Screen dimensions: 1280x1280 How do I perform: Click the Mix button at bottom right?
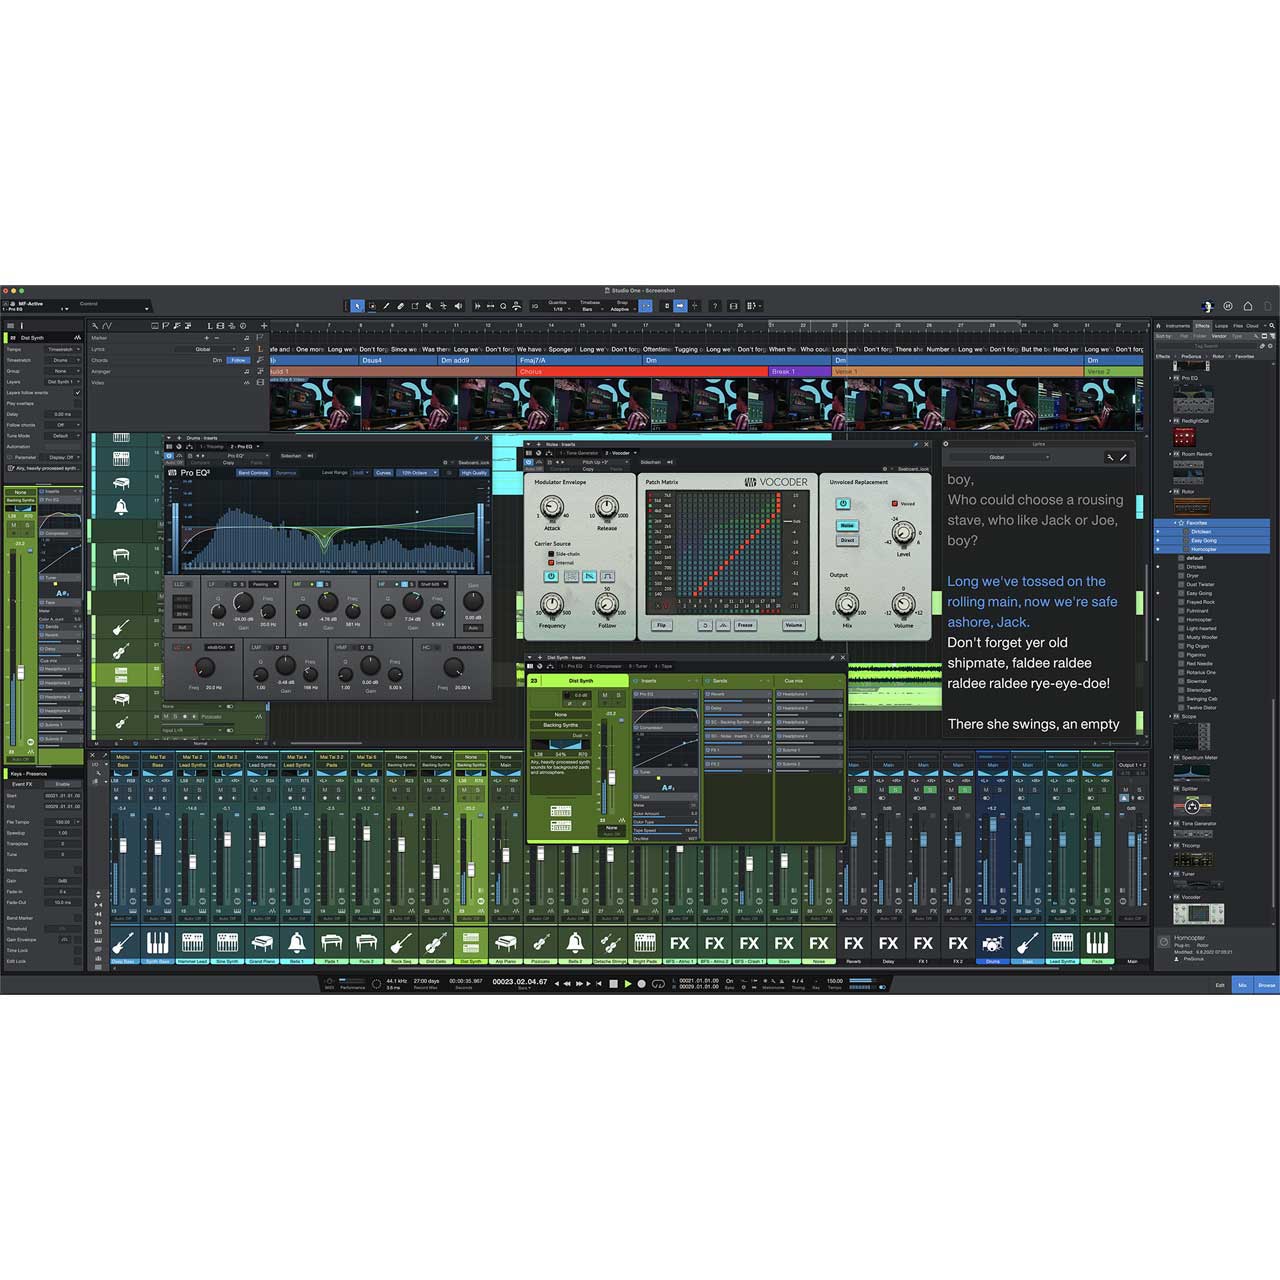point(1243,985)
